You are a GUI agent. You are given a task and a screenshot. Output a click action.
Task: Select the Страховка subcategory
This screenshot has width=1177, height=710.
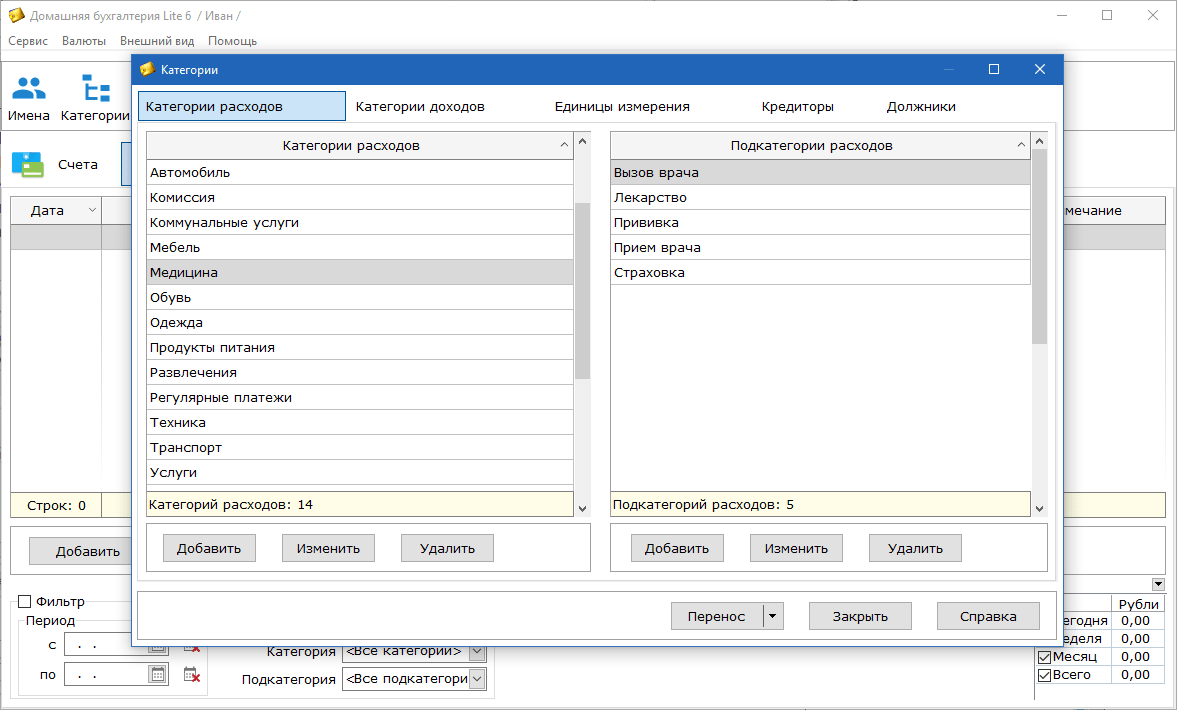click(820, 272)
